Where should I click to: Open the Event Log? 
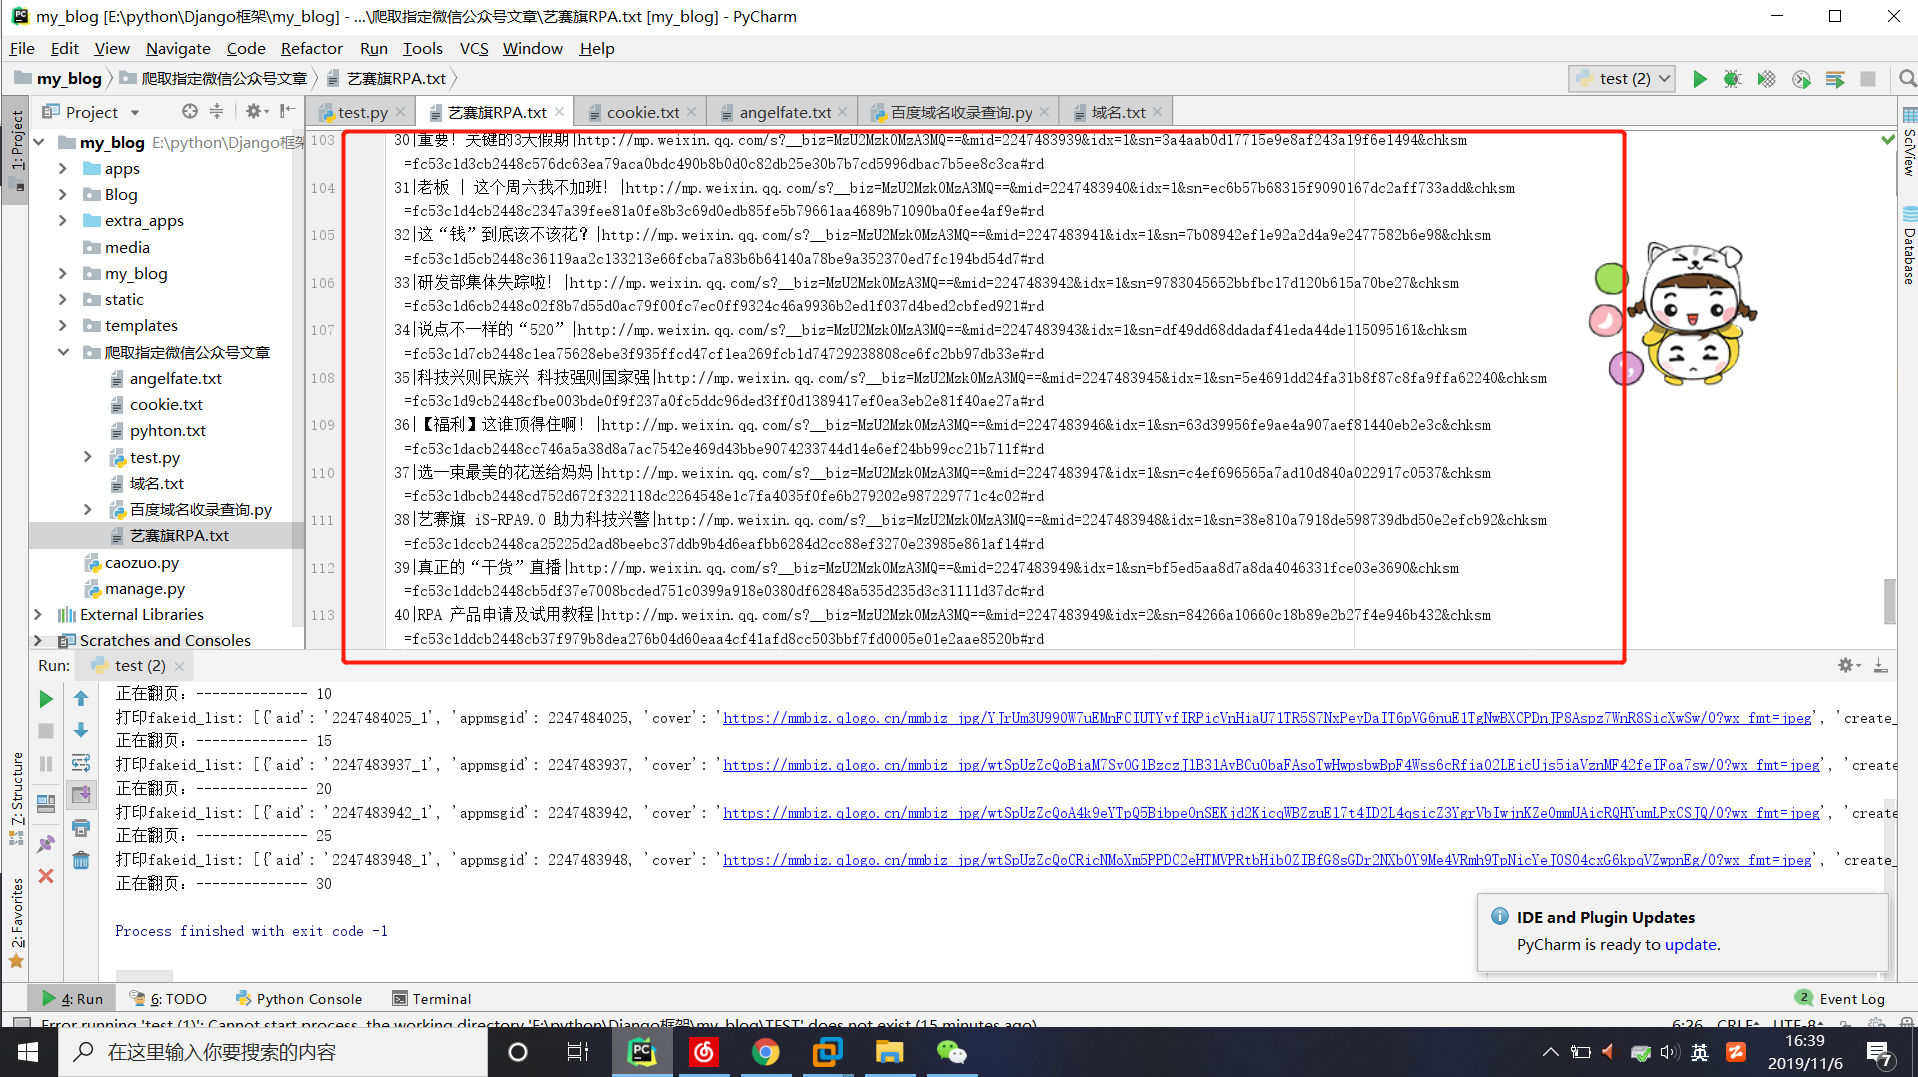click(1840, 998)
